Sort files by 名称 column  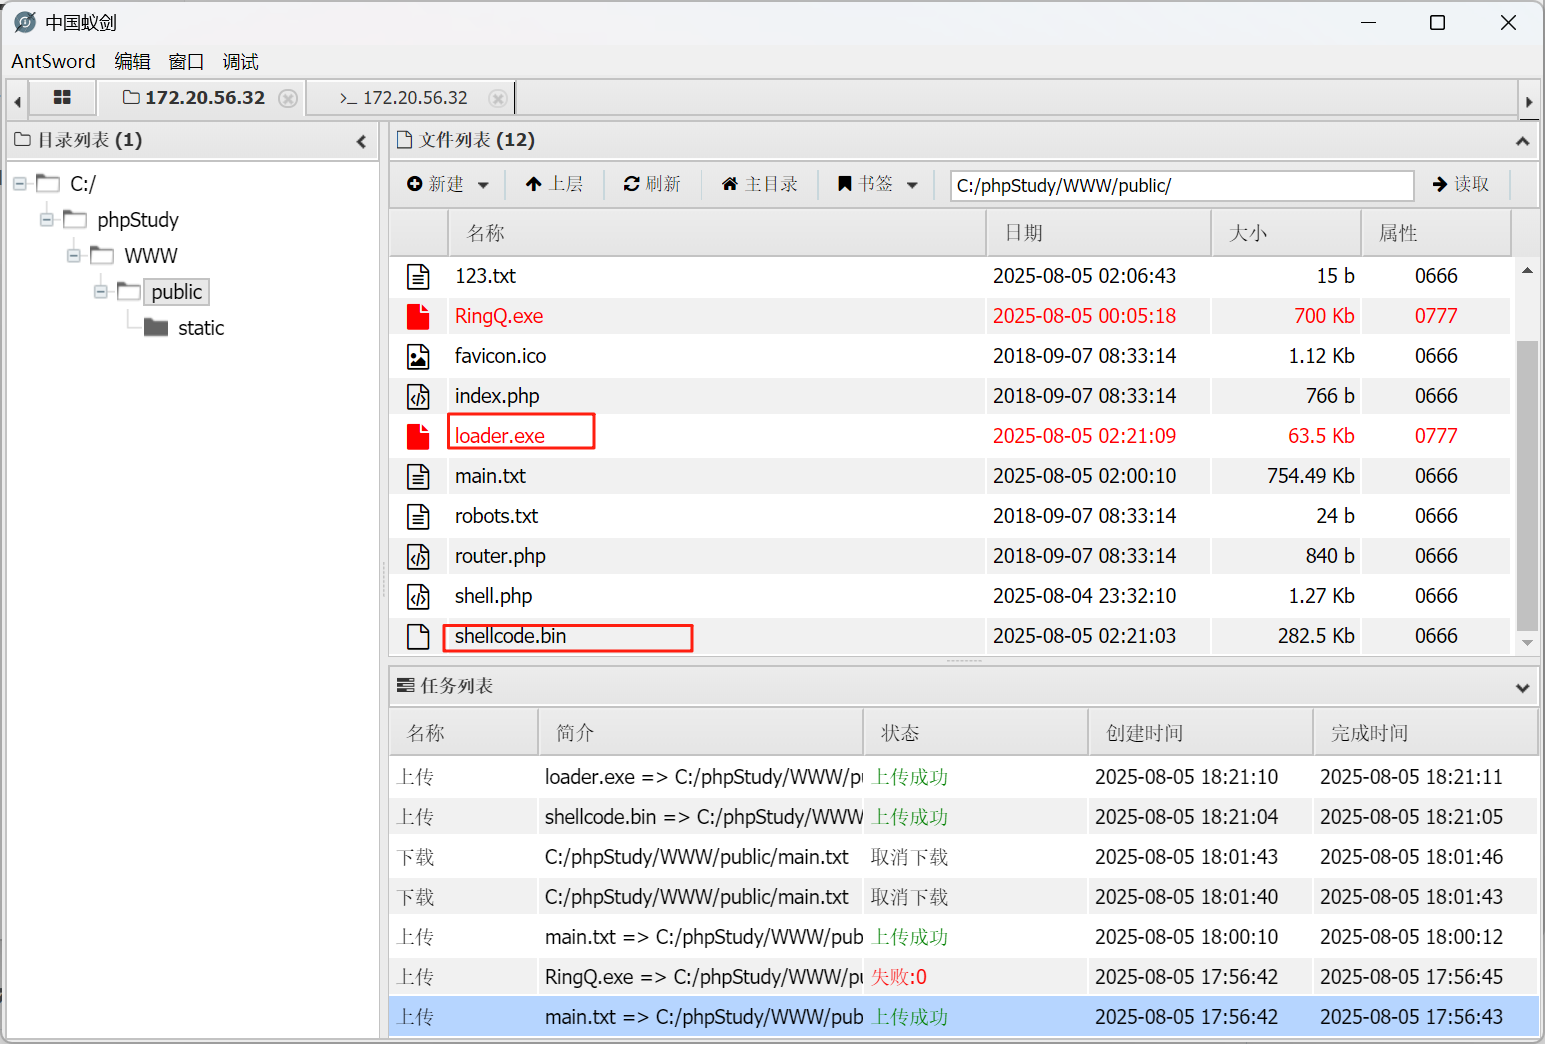pos(715,233)
